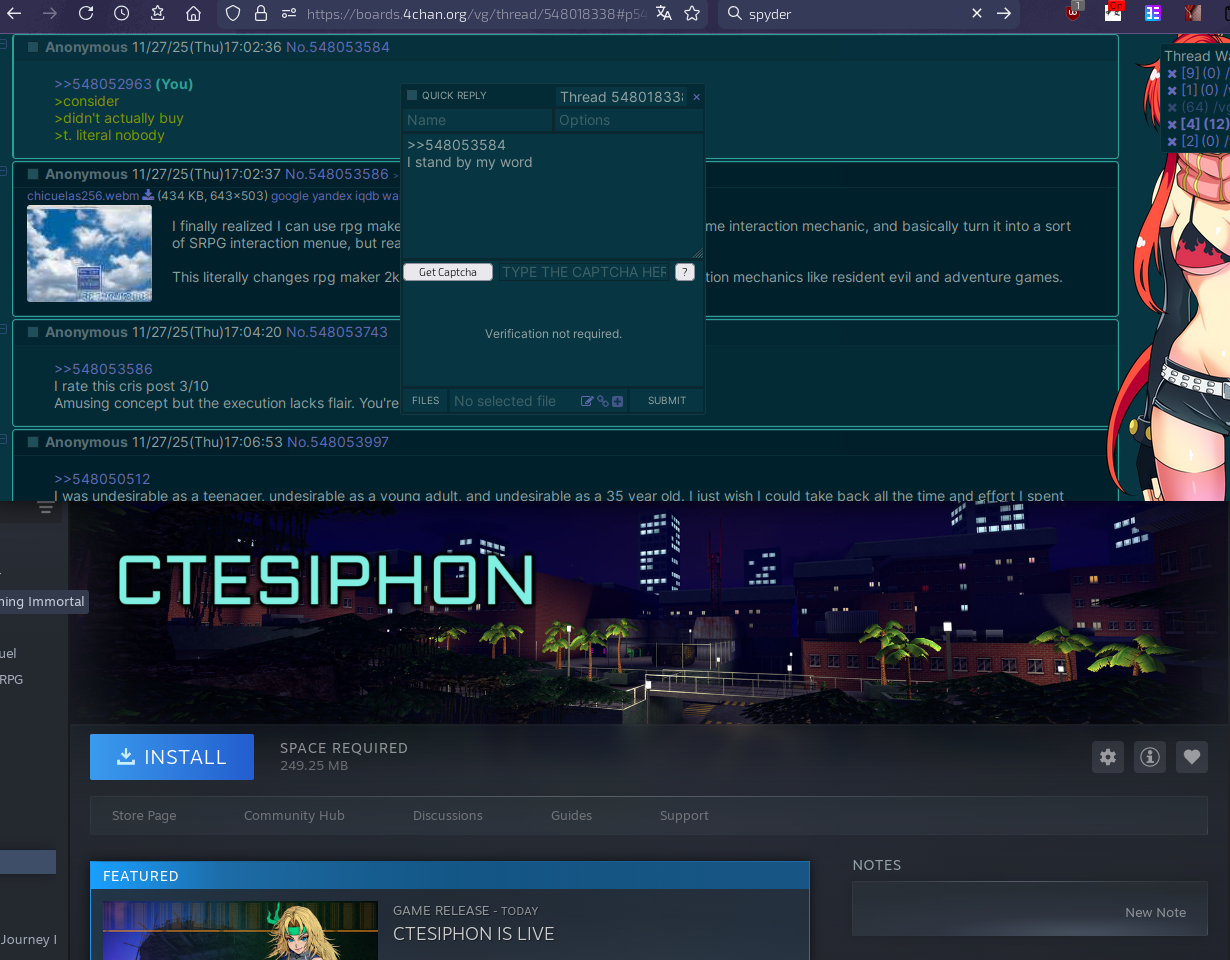Translate this page icon
Image resolution: width=1230 pixels, height=960 pixels.
663,13
